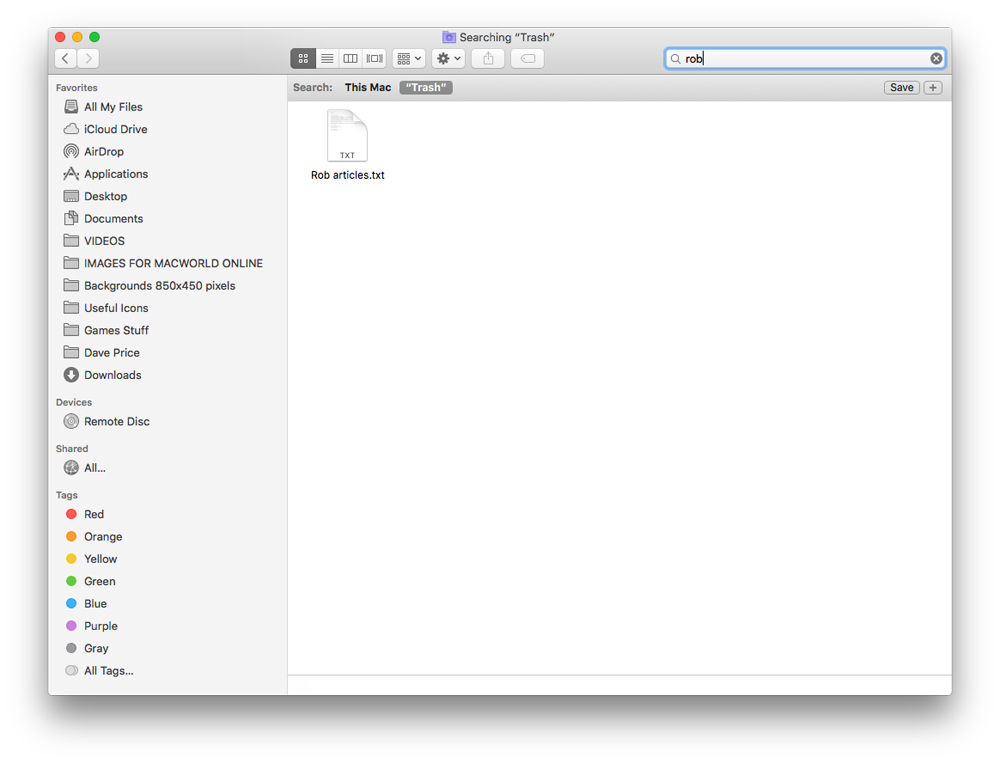Save the current search
The width and height of the screenshot is (1000, 764).
pyautogui.click(x=901, y=87)
